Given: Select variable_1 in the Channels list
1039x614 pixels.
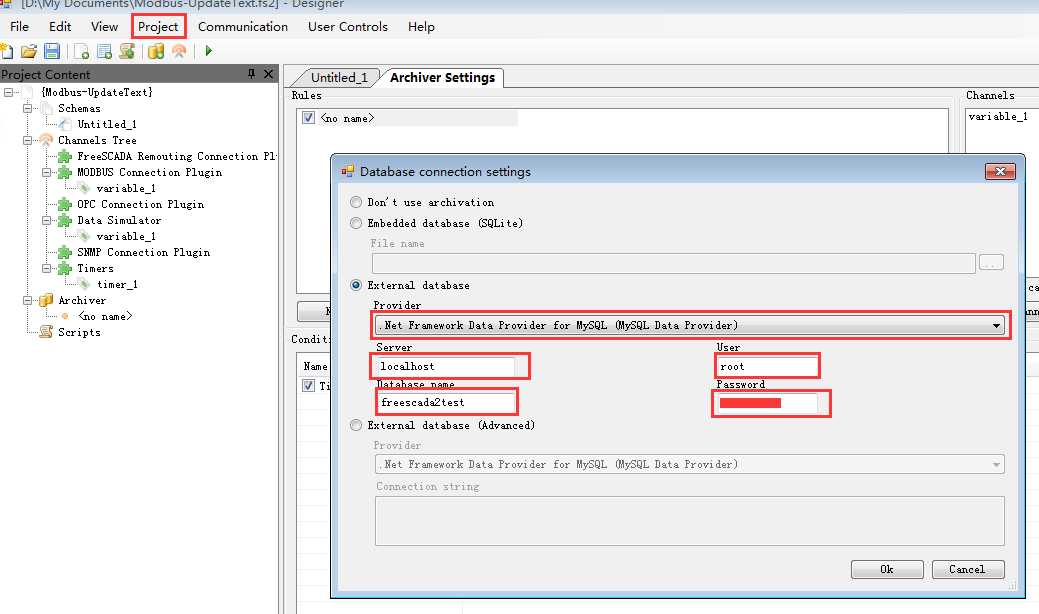Looking at the screenshot, I should pyautogui.click(x=998, y=117).
